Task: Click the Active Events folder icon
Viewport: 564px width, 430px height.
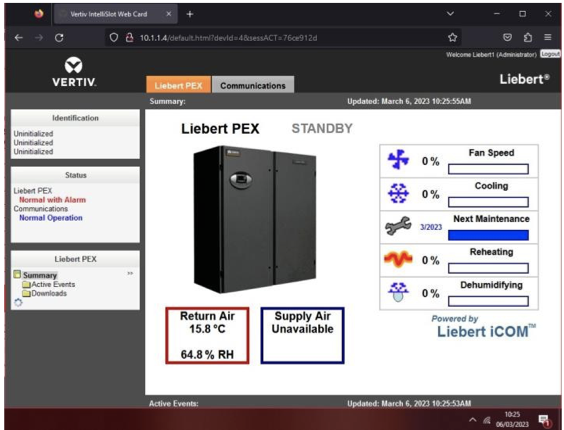Action: coord(26,284)
